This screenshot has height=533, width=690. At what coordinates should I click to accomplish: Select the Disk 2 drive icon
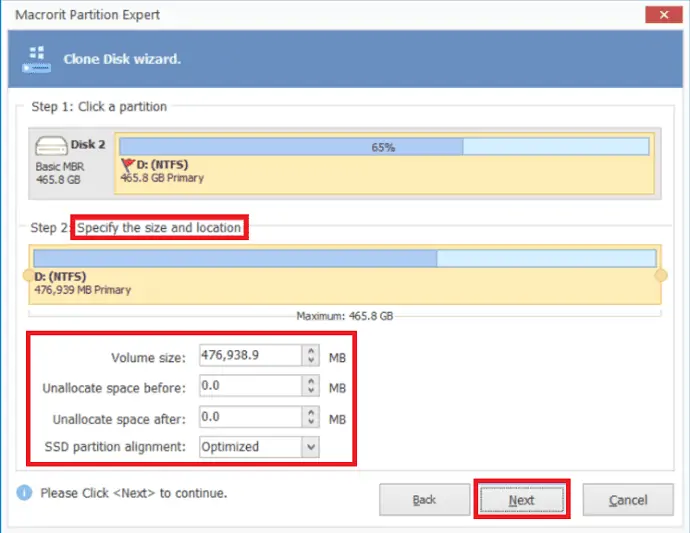(x=53, y=146)
